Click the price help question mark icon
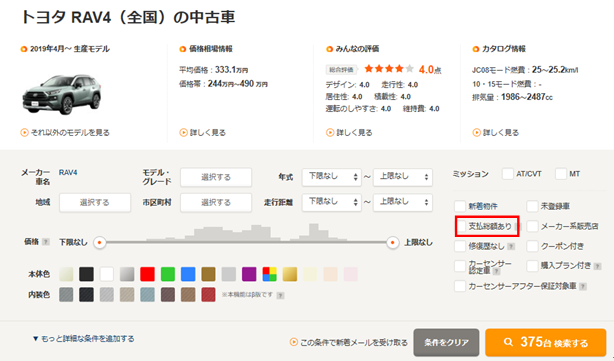 [46, 242]
